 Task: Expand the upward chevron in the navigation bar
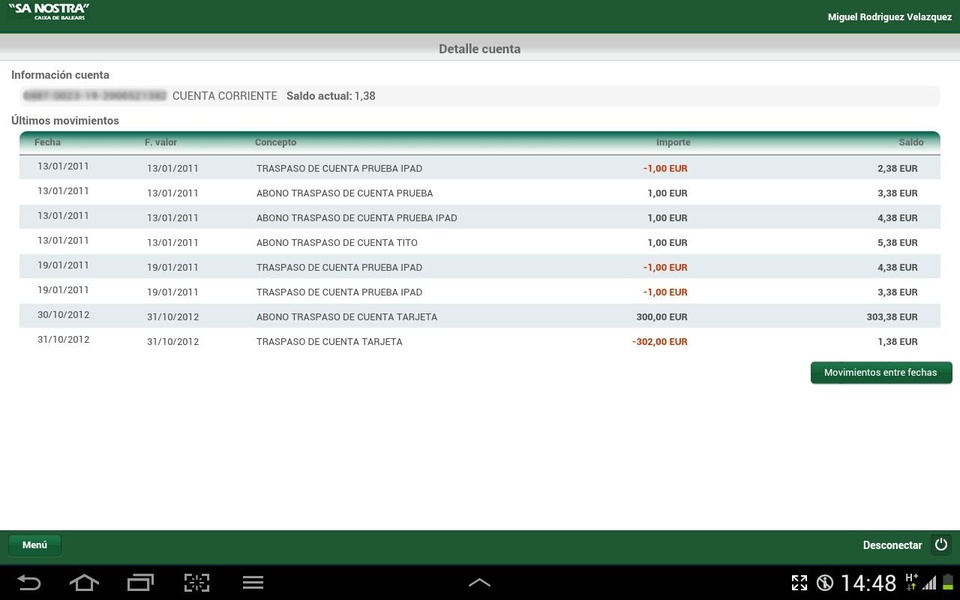click(x=479, y=583)
